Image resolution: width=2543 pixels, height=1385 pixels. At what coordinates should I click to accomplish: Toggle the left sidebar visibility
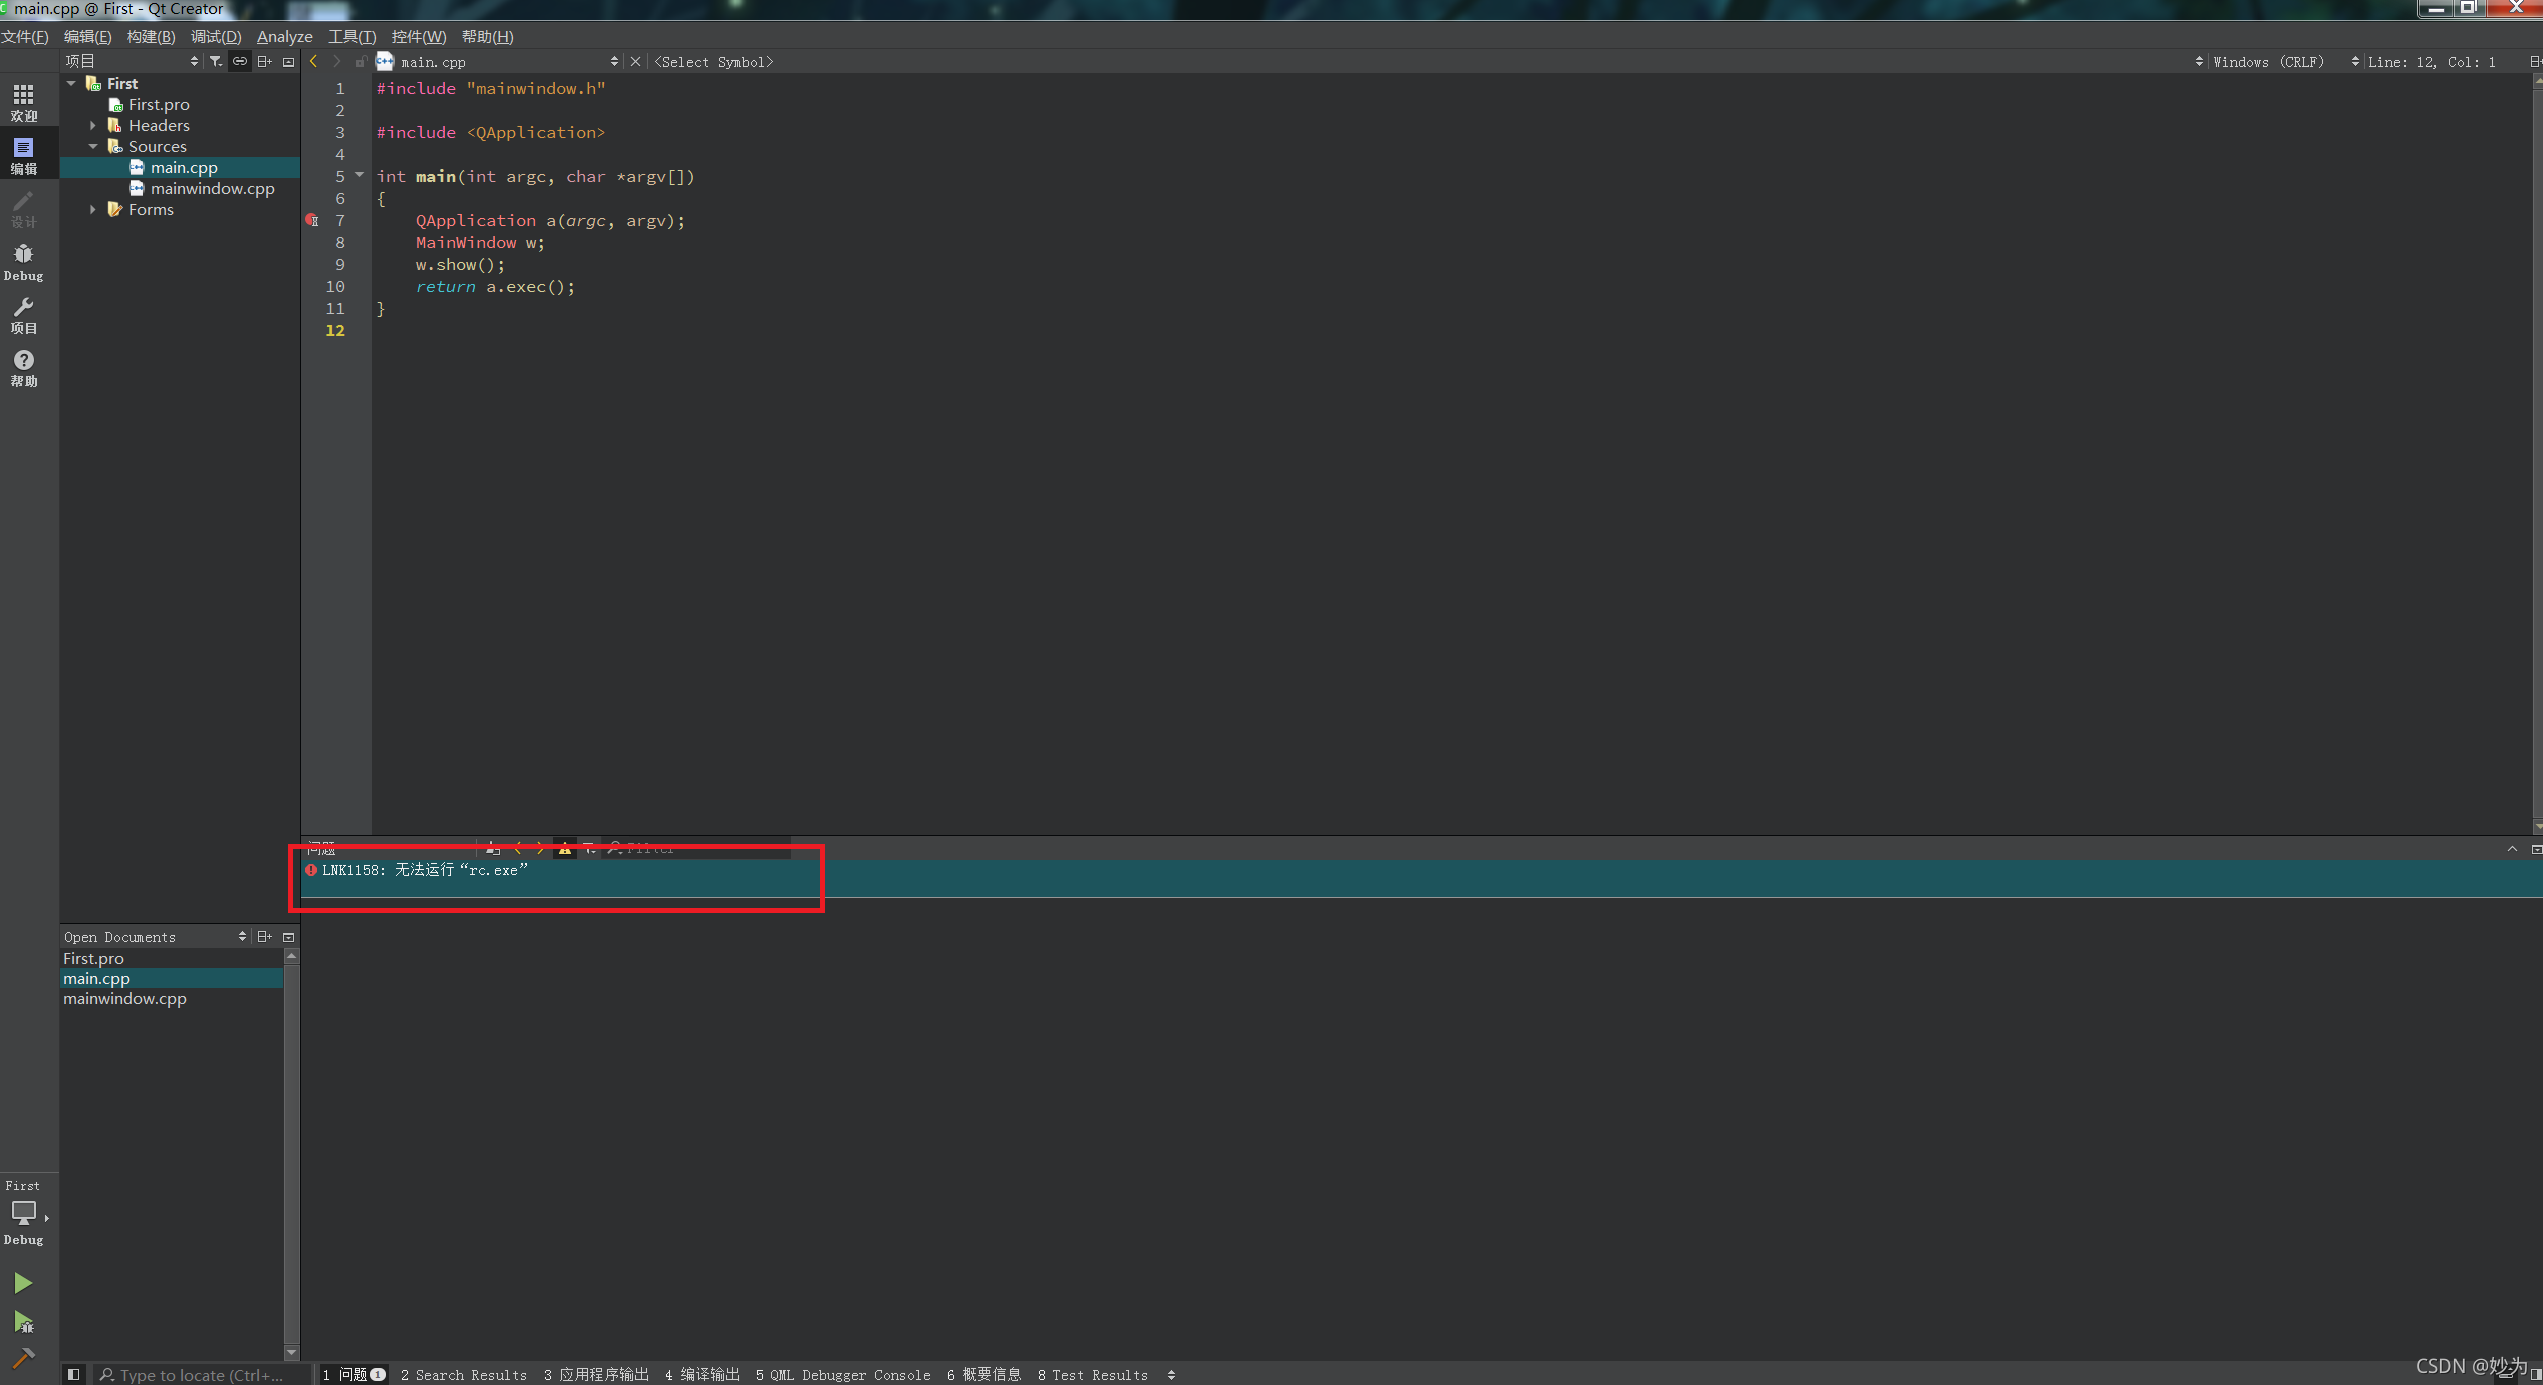tap(73, 1374)
